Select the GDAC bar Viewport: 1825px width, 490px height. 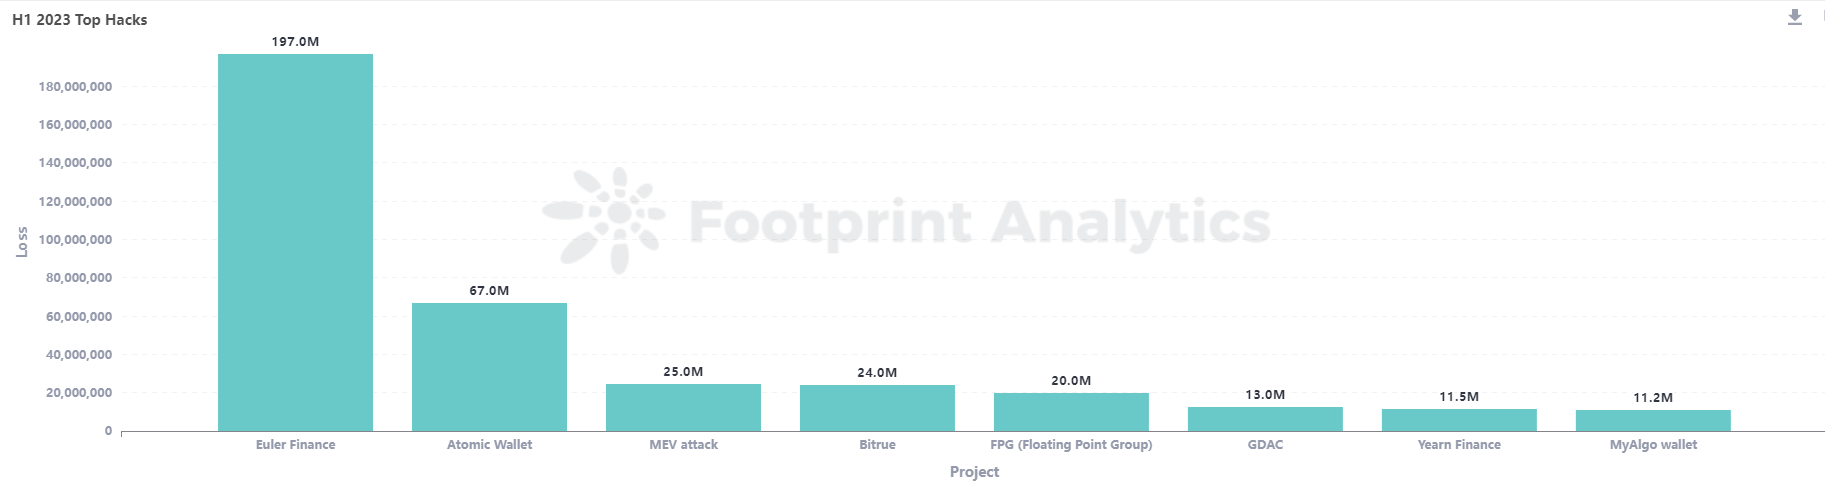1265,419
